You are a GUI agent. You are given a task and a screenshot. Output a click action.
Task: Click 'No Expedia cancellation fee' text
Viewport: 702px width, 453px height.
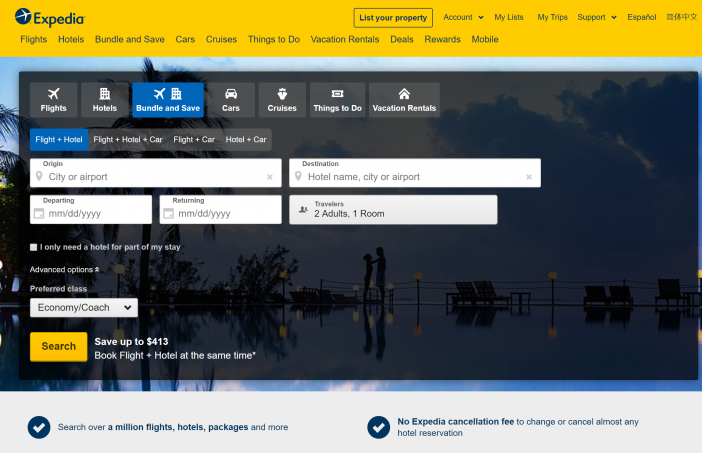[x=456, y=422]
